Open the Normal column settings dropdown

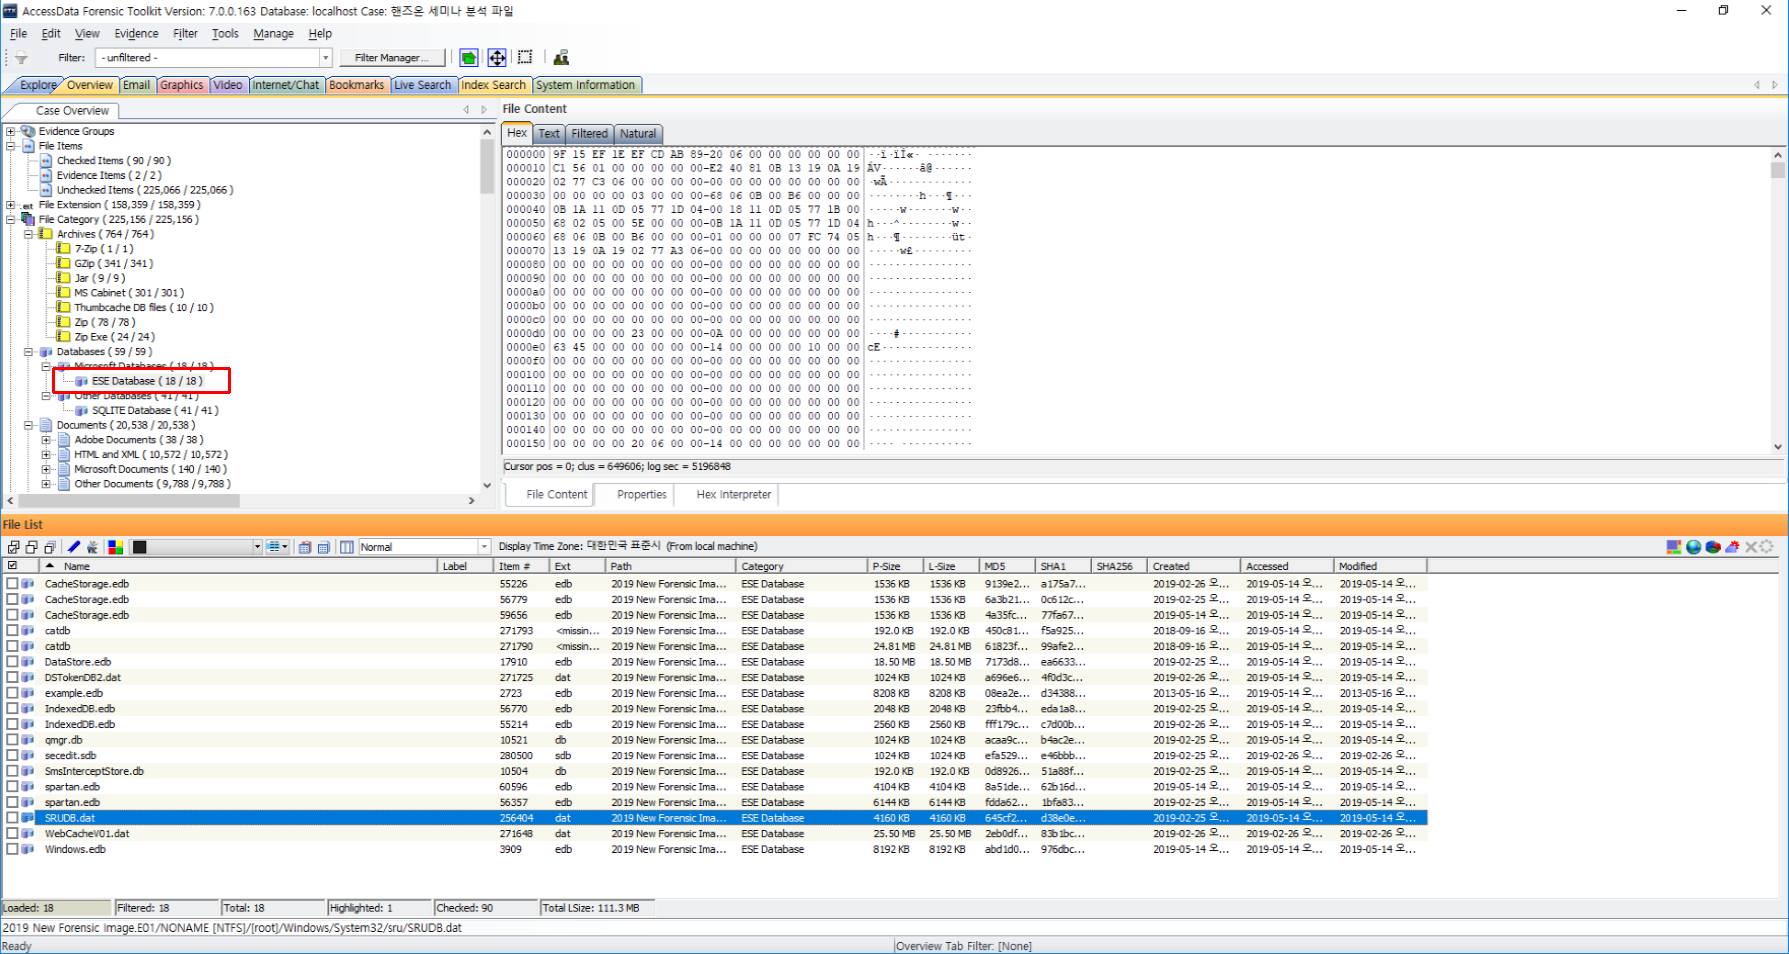click(x=484, y=547)
